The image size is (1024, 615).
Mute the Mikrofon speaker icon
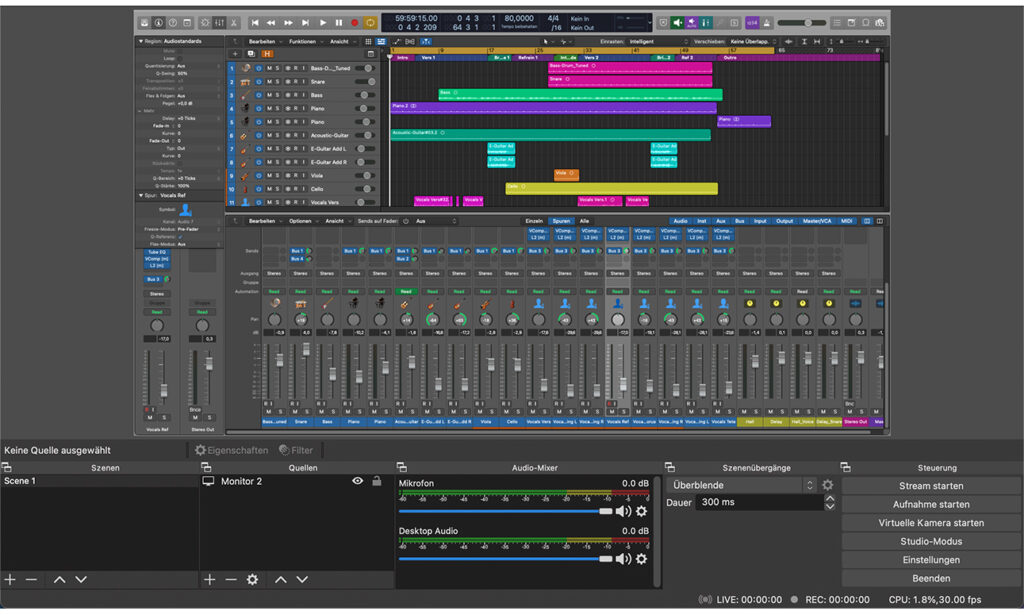coord(623,511)
